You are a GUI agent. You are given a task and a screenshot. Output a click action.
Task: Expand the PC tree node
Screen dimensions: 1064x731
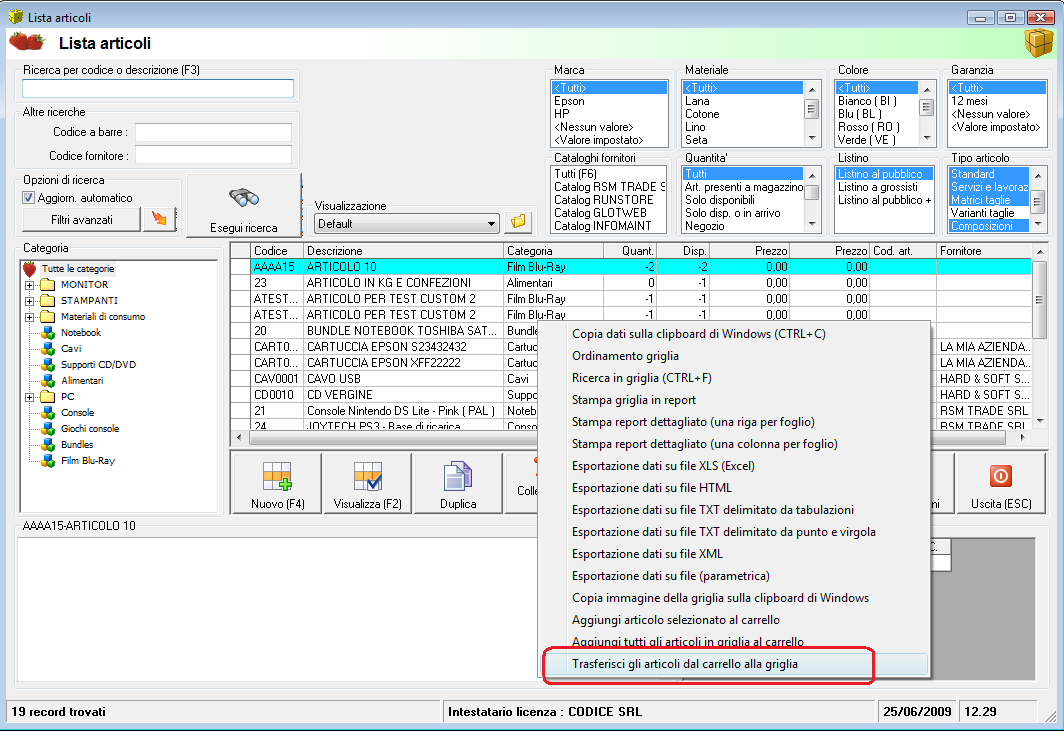tap(29, 397)
